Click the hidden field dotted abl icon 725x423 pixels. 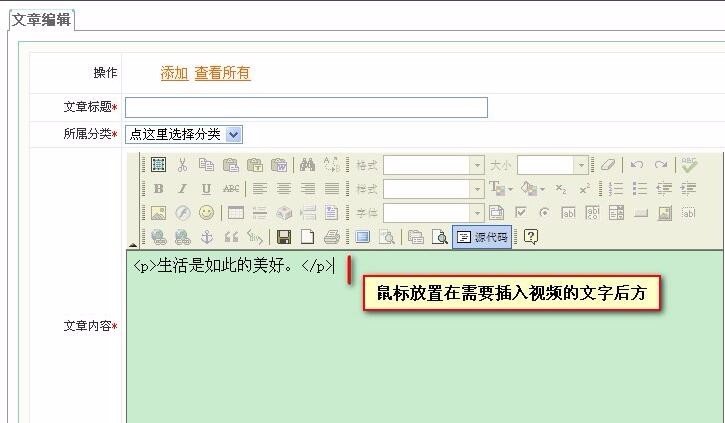pyautogui.click(x=688, y=213)
